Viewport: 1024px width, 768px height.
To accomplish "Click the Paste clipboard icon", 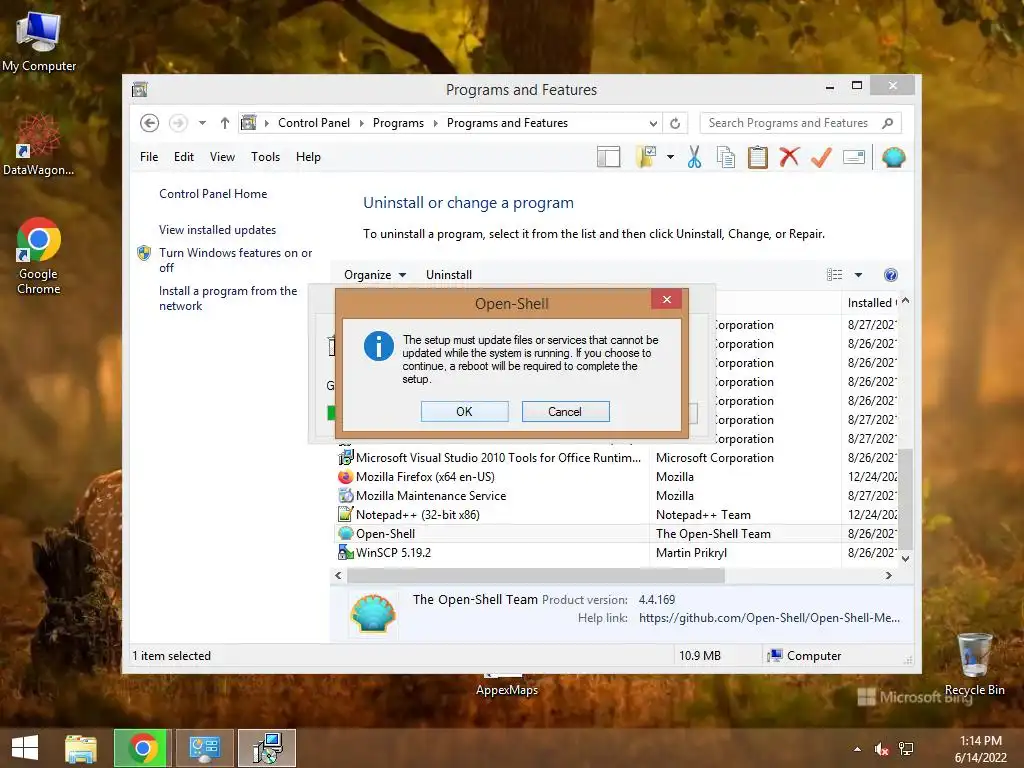I will (x=758, y=157).
